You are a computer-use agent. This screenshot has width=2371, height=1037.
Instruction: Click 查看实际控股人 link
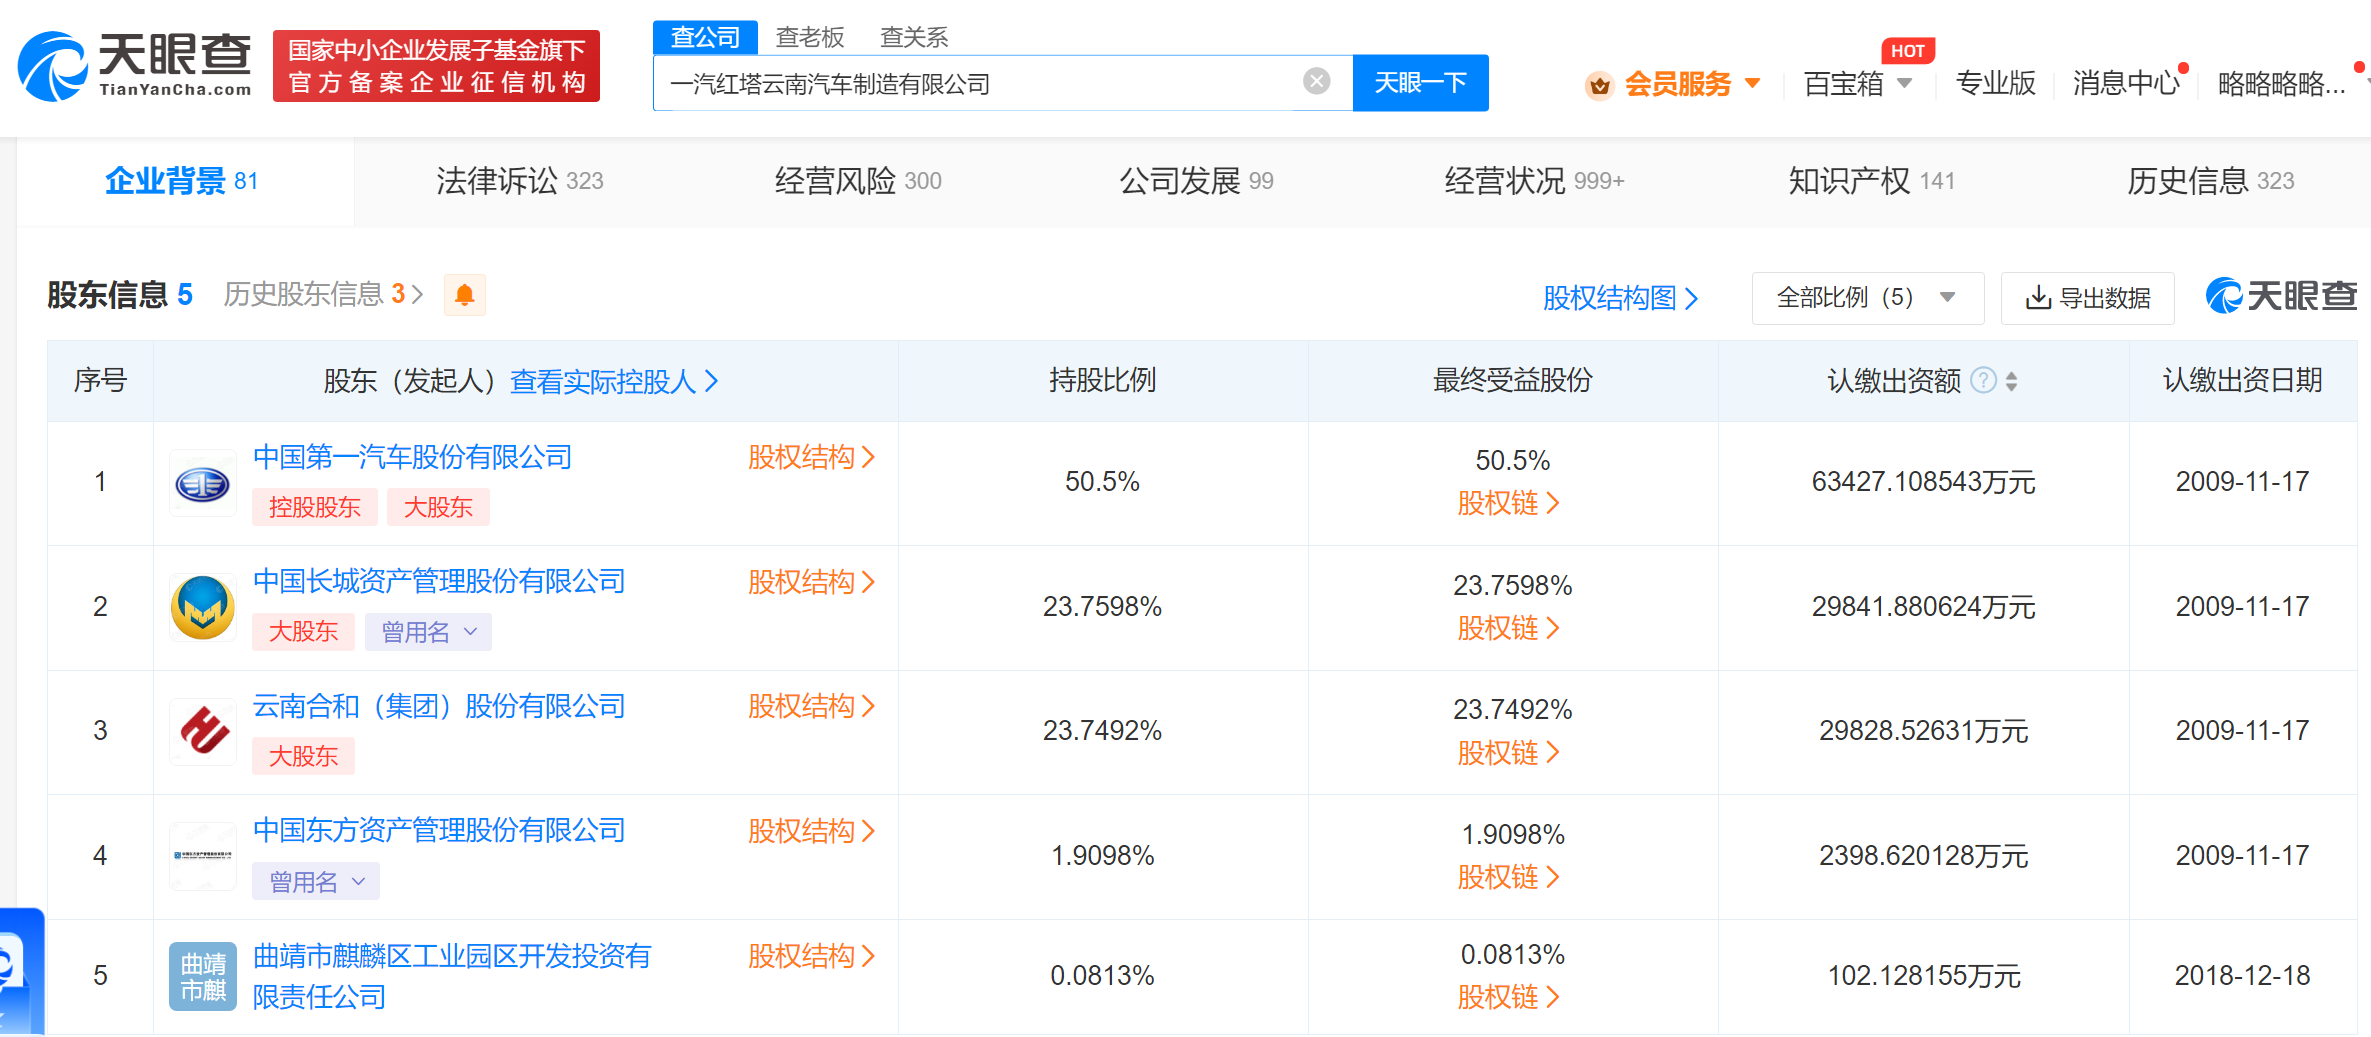(x=614, y=381)
